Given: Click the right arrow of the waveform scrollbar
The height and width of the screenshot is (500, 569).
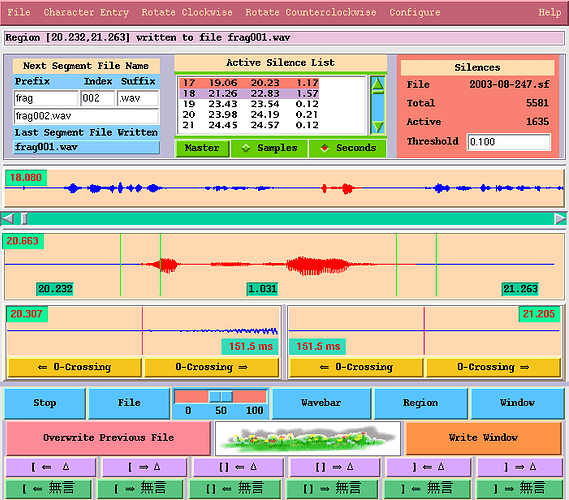Looking at the screenshot, I should tap(560, 219).
